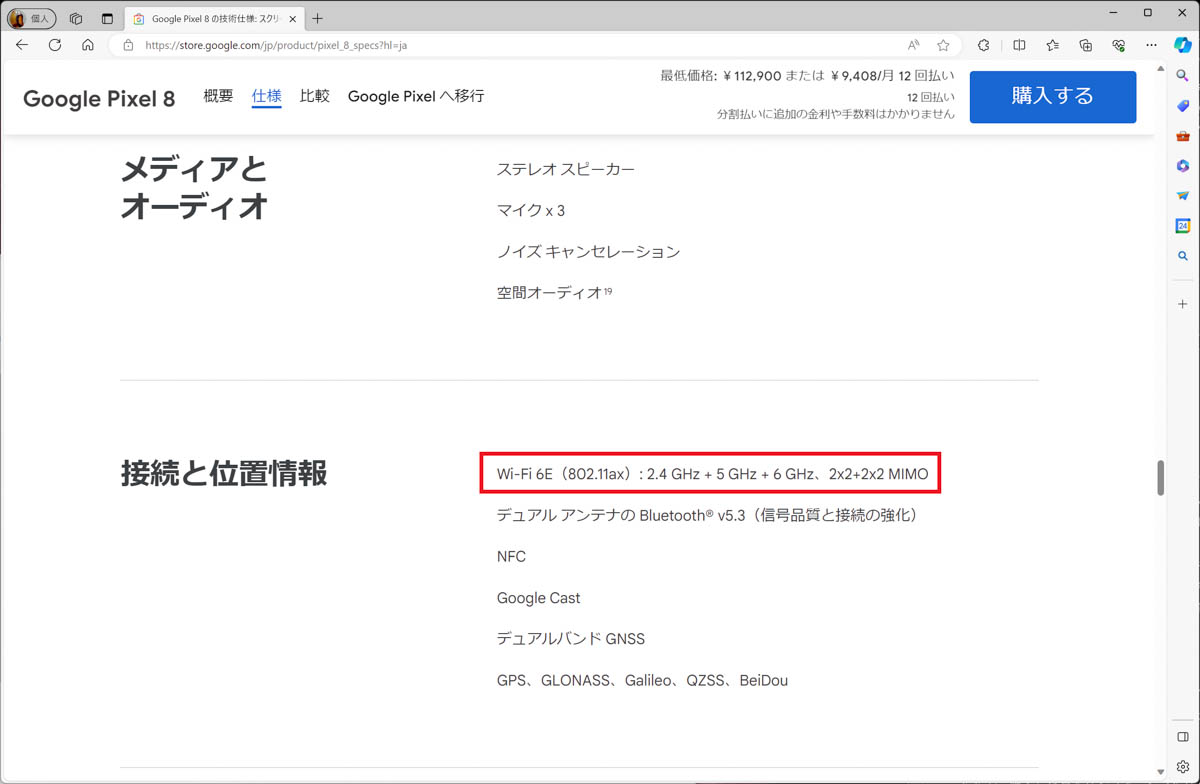Add a new app to sidebar

pyautogui.click(x=1183, y=304)
